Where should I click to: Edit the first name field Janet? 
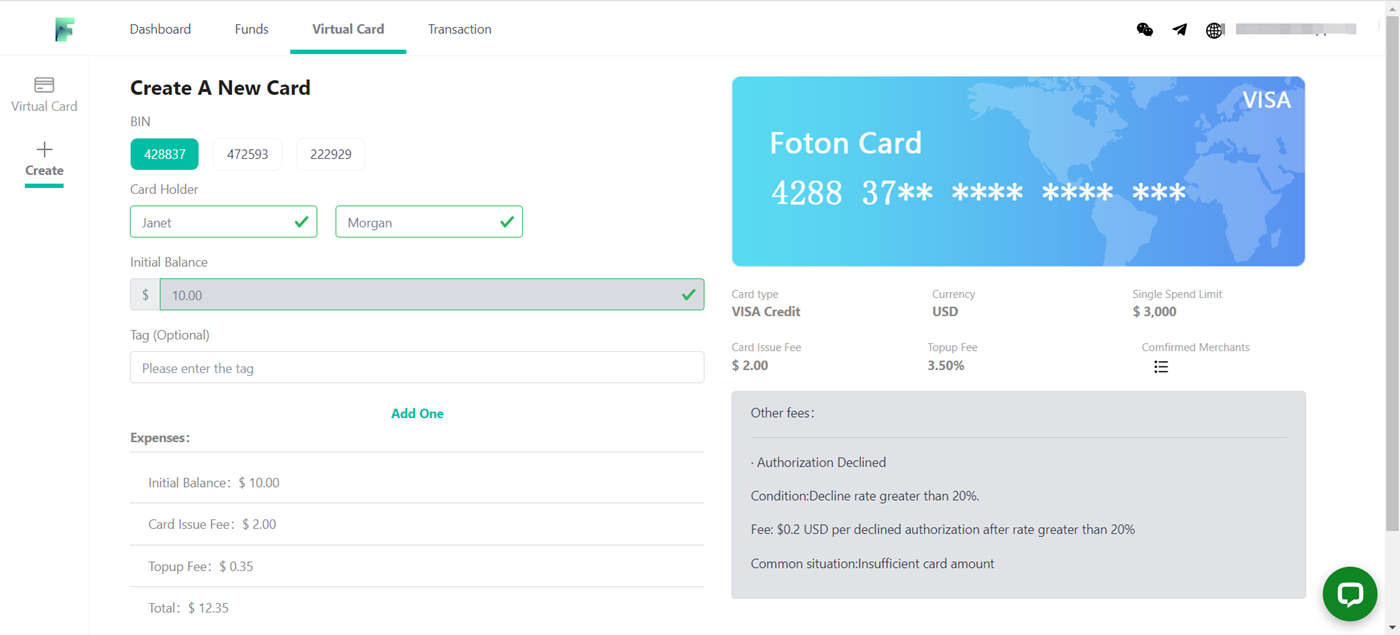(x=223, y=222)
